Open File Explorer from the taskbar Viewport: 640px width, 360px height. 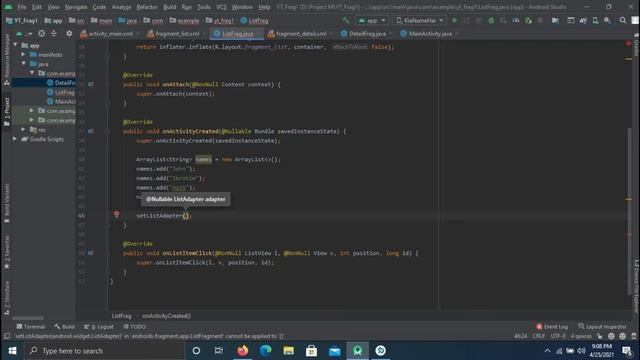(289, 351)
